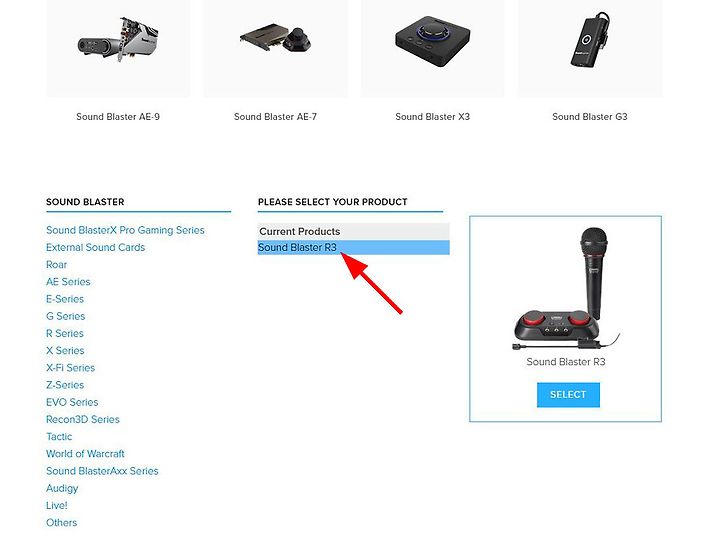Select the G Series link
This screenshot has width=720, height=544.
[x=66, y=316]
